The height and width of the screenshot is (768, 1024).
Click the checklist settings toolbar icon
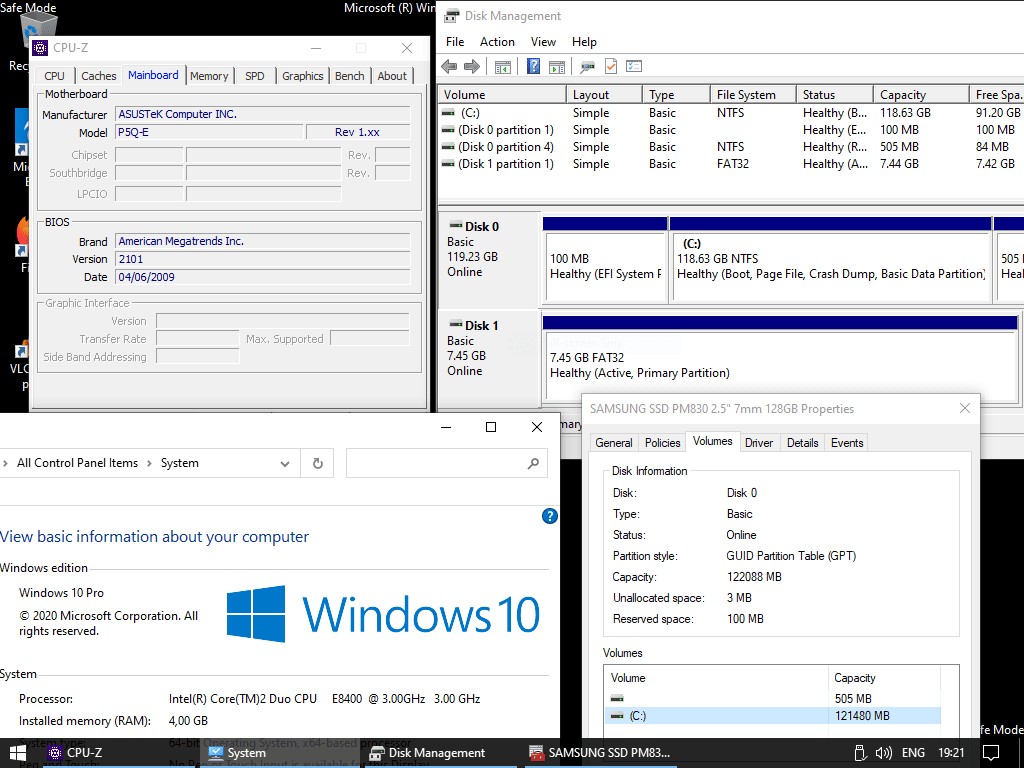634,66
